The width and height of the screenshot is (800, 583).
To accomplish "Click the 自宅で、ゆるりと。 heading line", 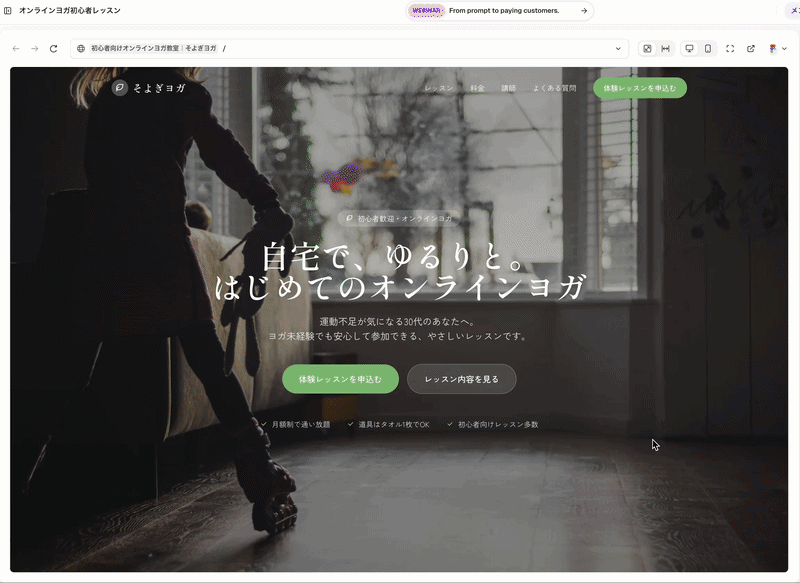I will click(394, 257).
